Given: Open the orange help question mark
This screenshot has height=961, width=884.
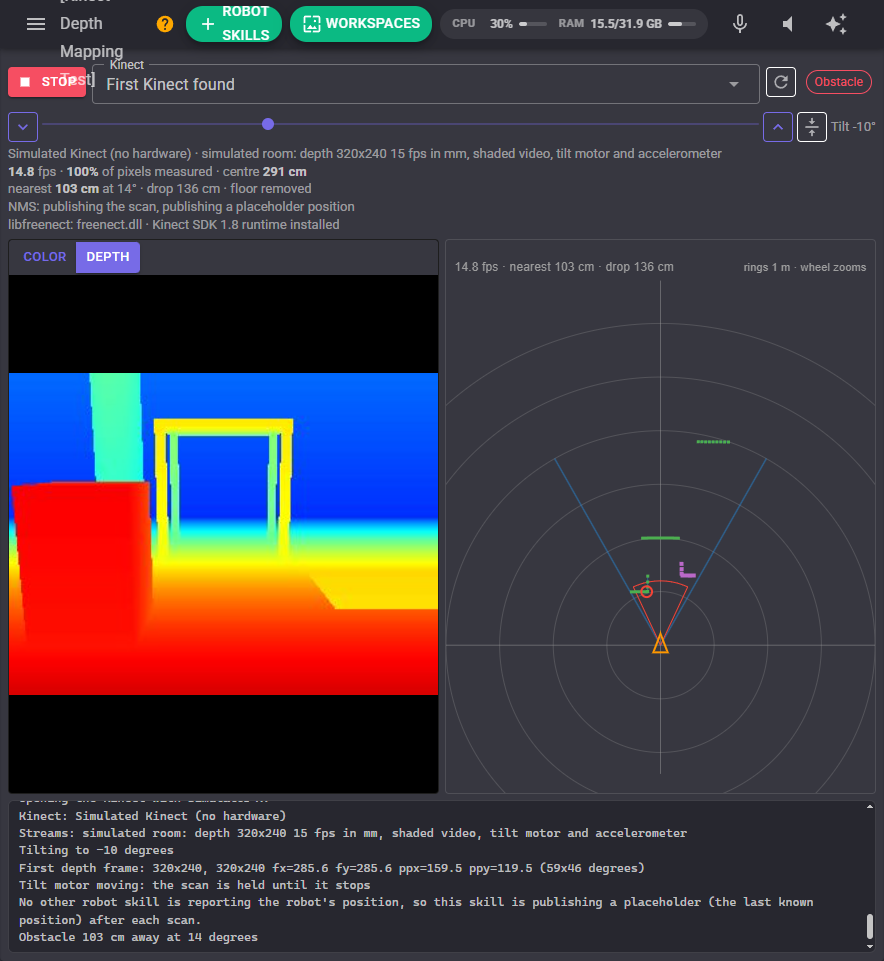Looking at the screenshot, I should (165, 24).
